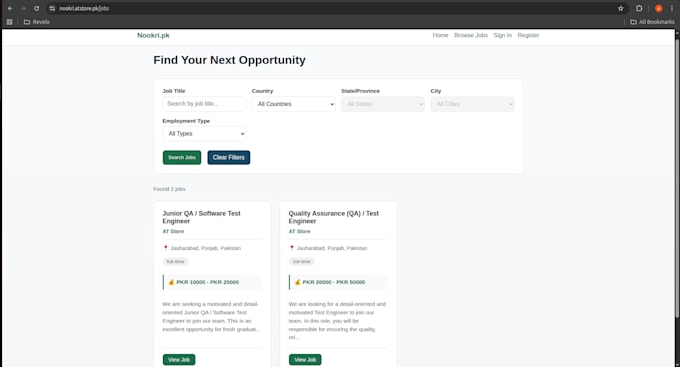This screenshot has height=367, width=680.
Task: Open the apps grid in bookmarks bar
Action: point(10,22)
